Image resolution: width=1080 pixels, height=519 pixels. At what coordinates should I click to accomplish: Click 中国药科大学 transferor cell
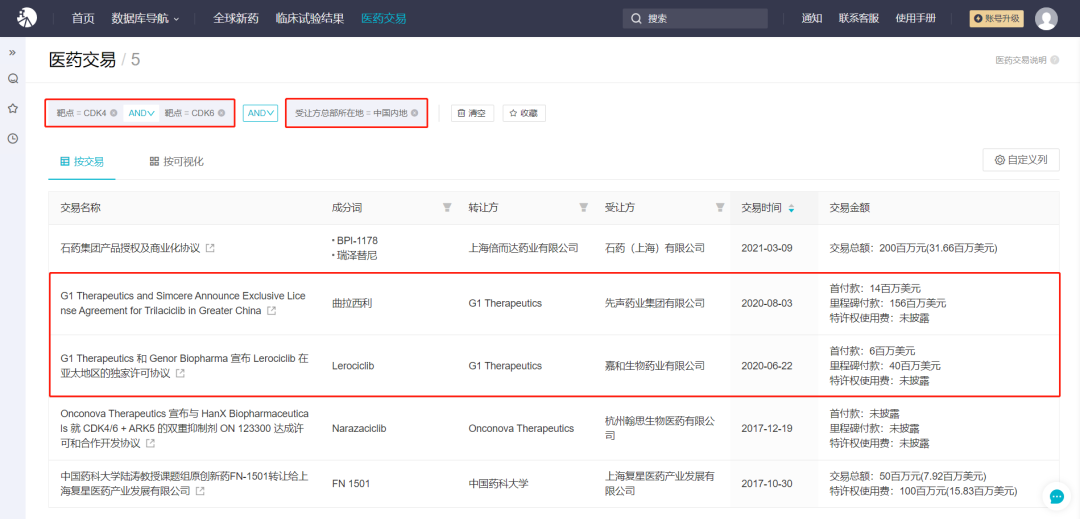point(498,483)
